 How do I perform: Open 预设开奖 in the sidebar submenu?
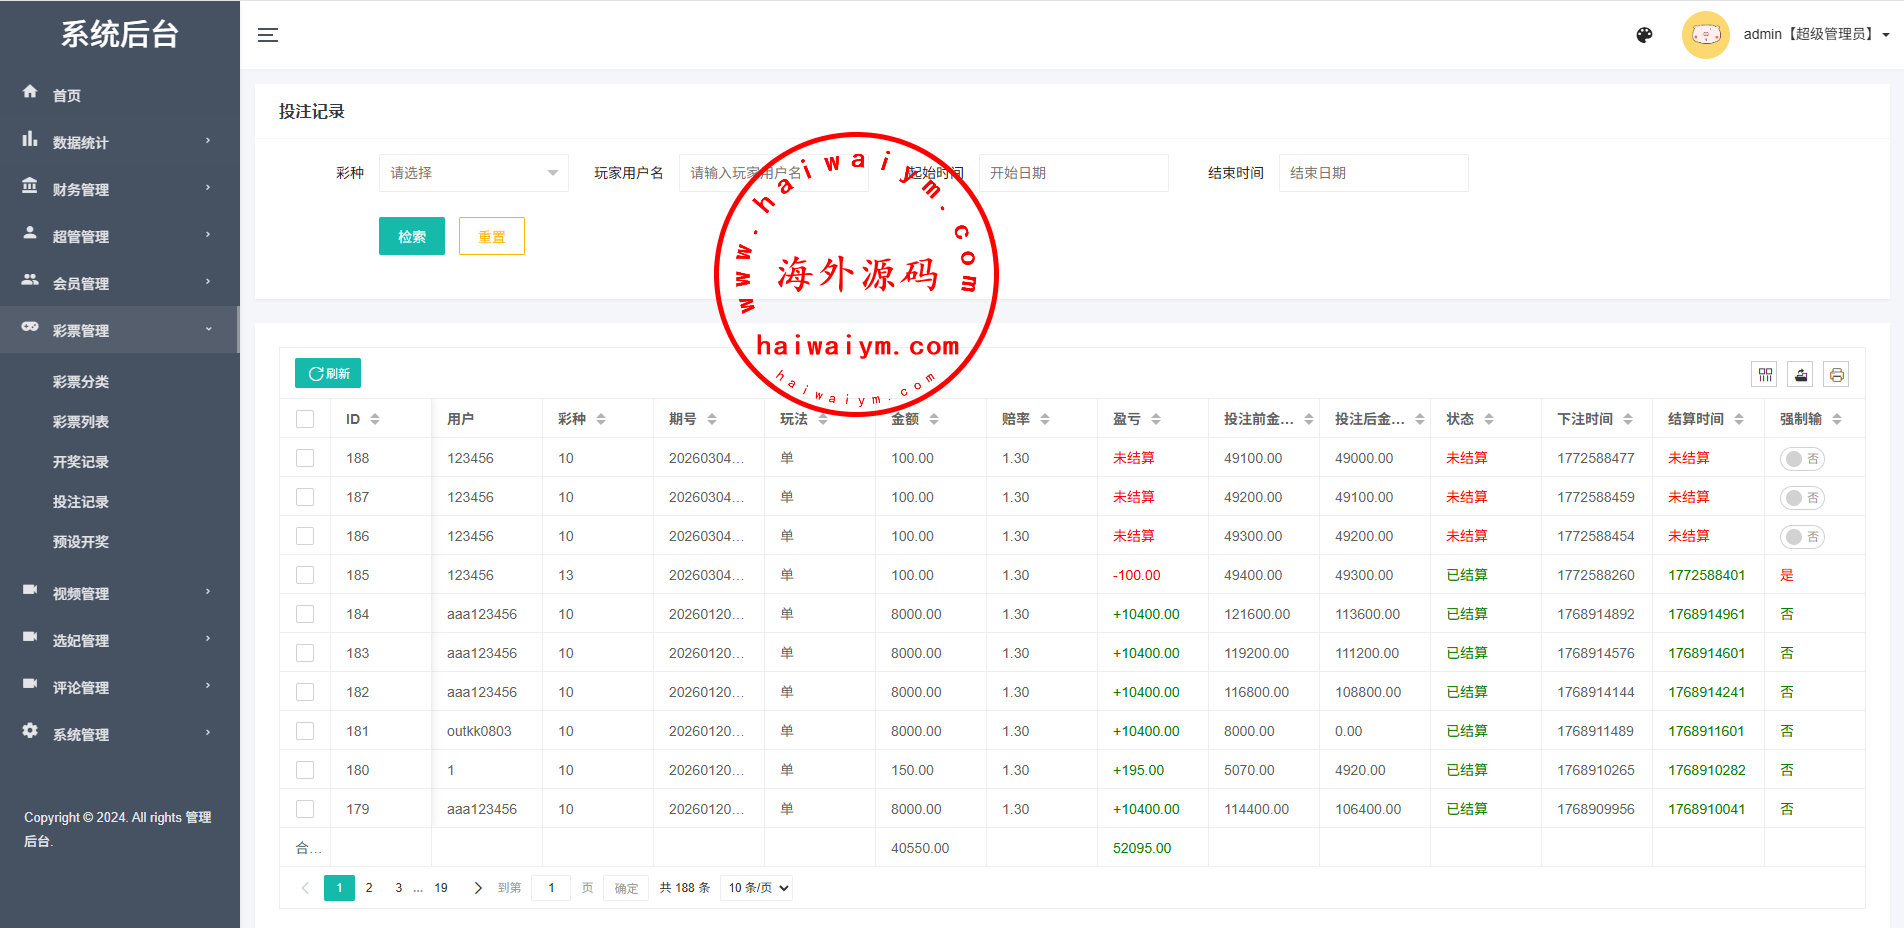(81, 542)
